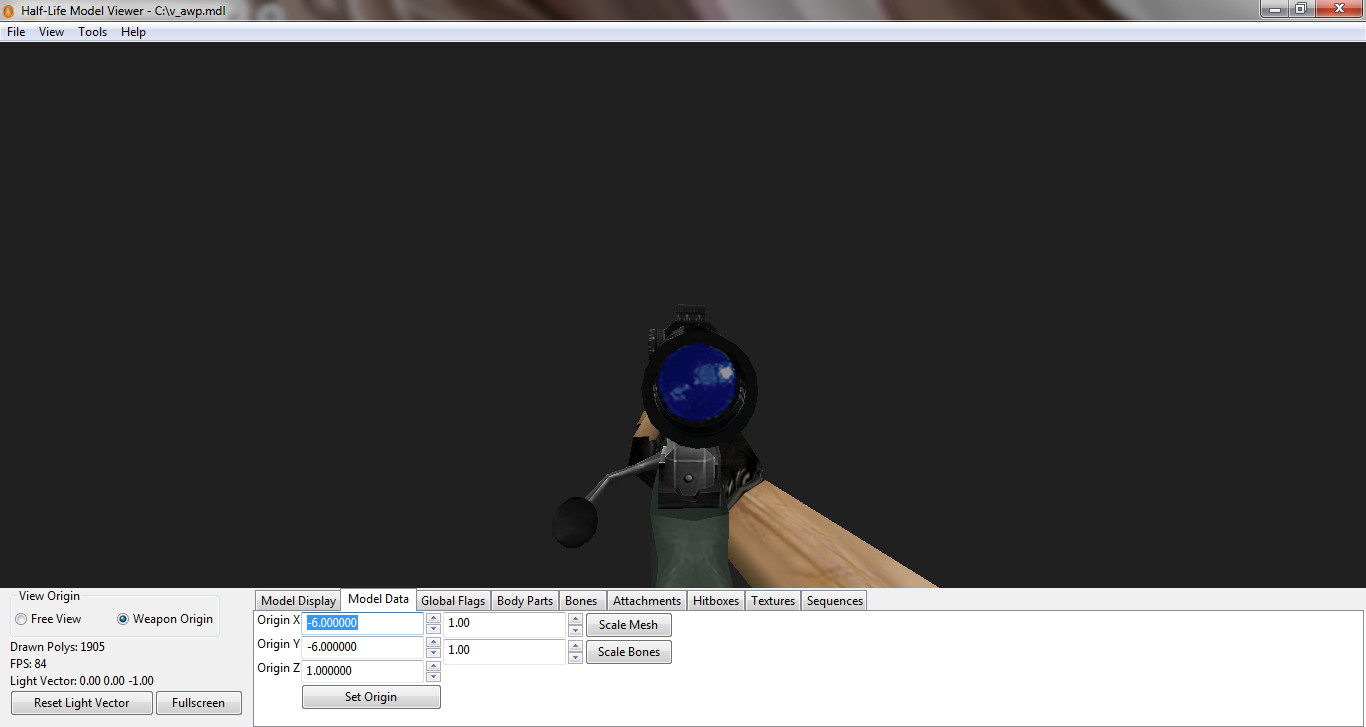The height and width of the screenshot is (727, 1366).
Task: Click the Scale Mesh button
Action: click(629, 625)
